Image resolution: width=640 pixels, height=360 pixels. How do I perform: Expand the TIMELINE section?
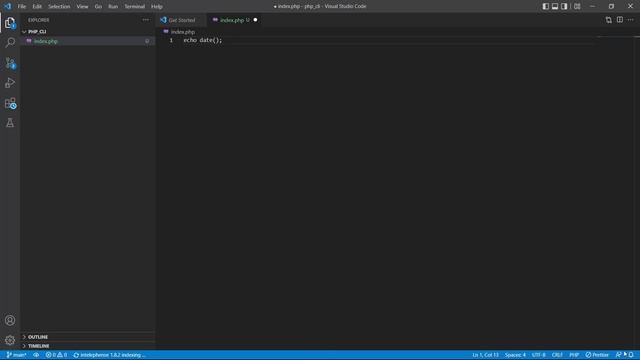pyautogui.click(x=38, y=346)
